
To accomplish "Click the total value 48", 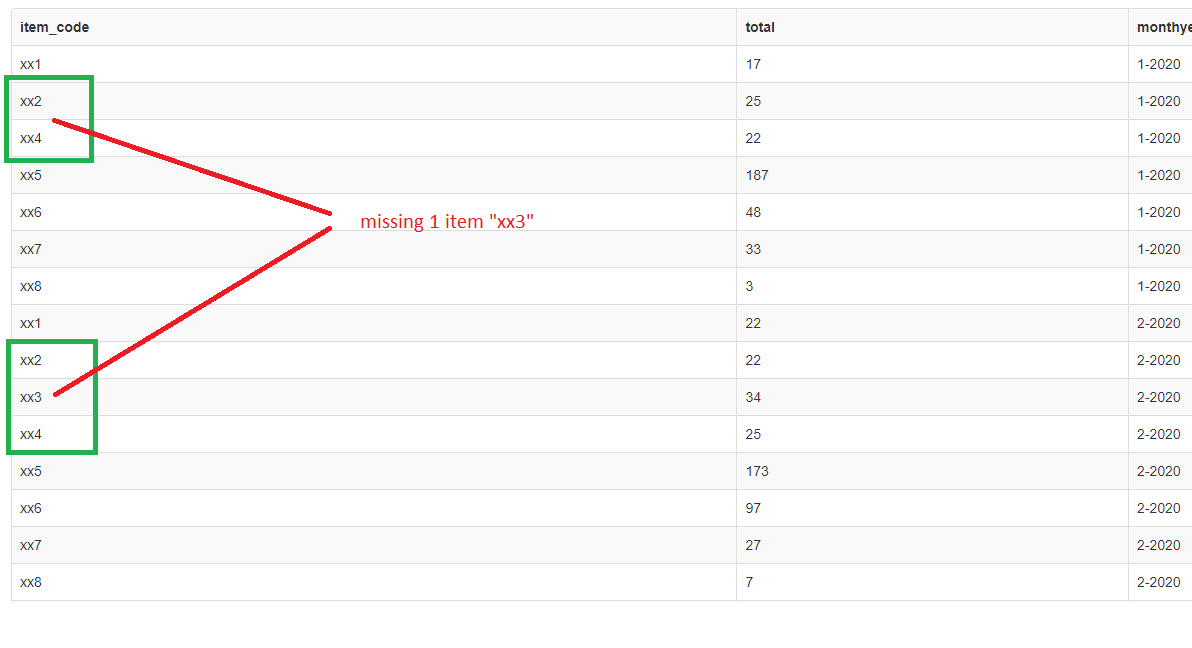I will (753, 212).
